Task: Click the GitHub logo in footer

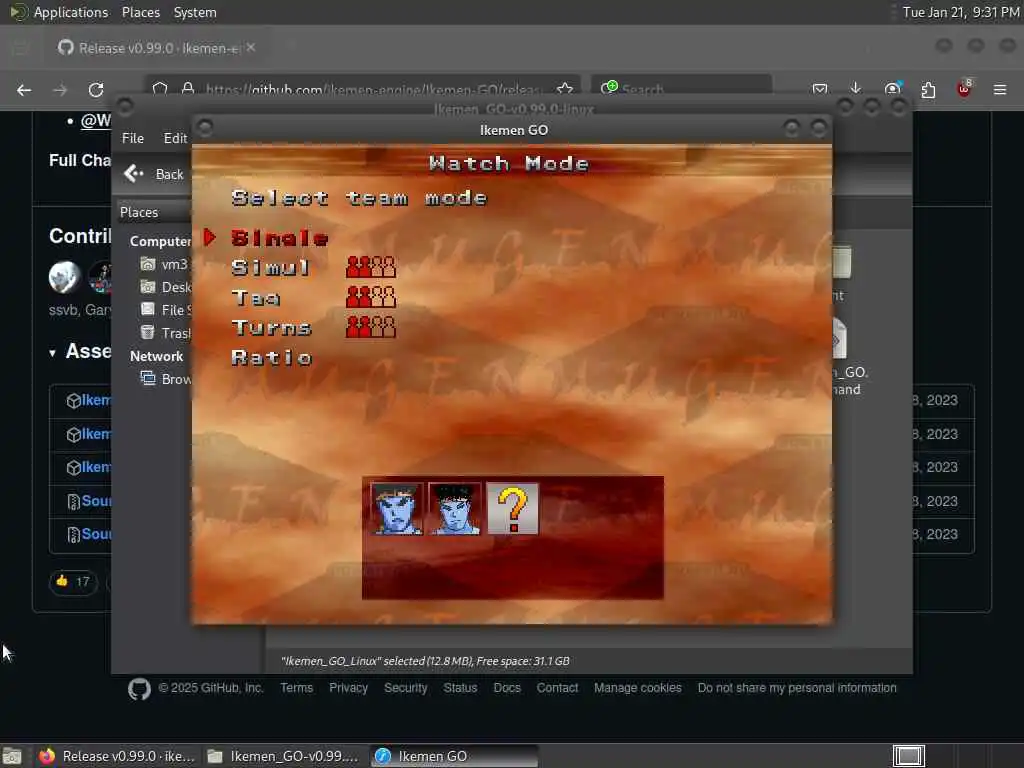Action: click(139, 689)
